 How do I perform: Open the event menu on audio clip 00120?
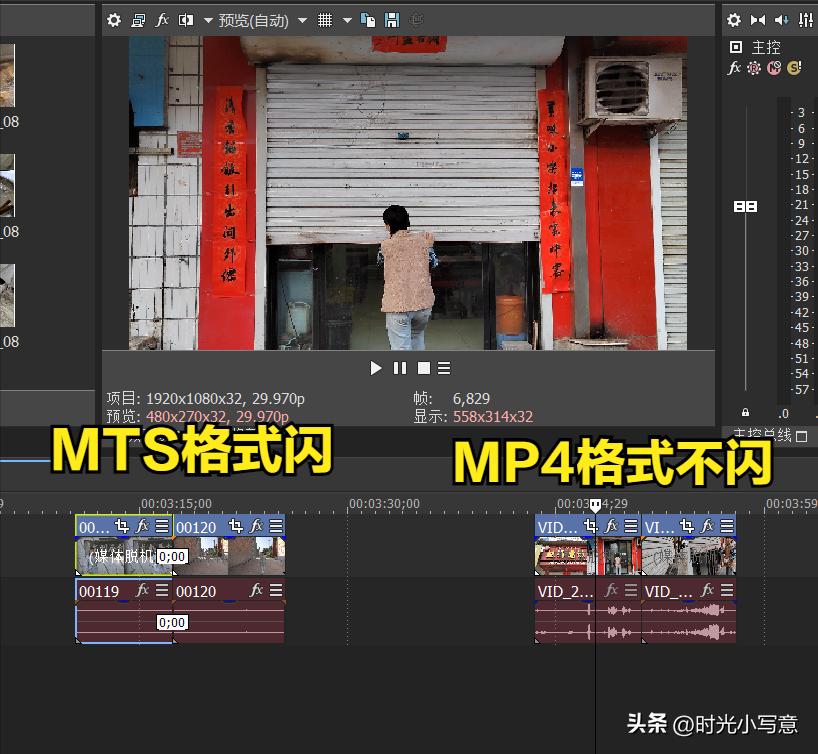[274, 590]
